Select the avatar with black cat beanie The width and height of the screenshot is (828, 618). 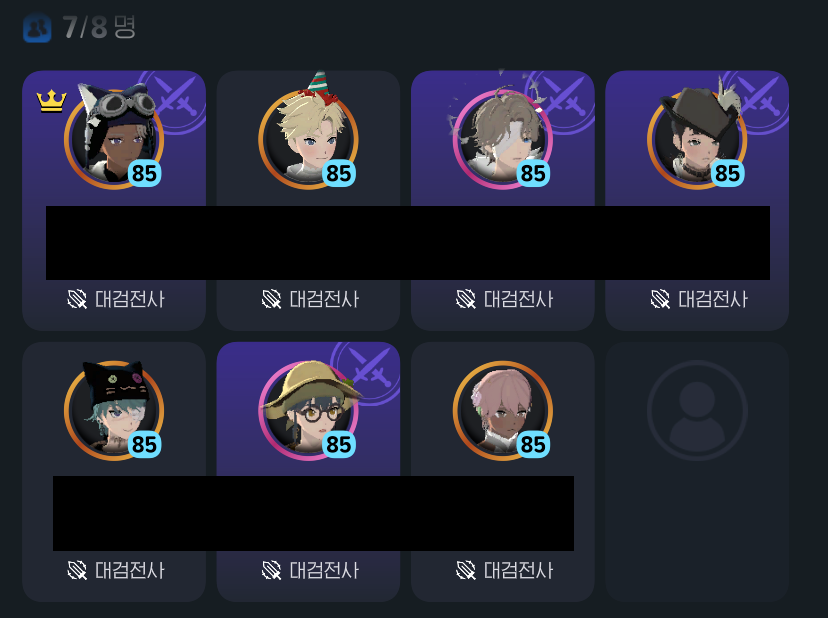pos(114,411)
